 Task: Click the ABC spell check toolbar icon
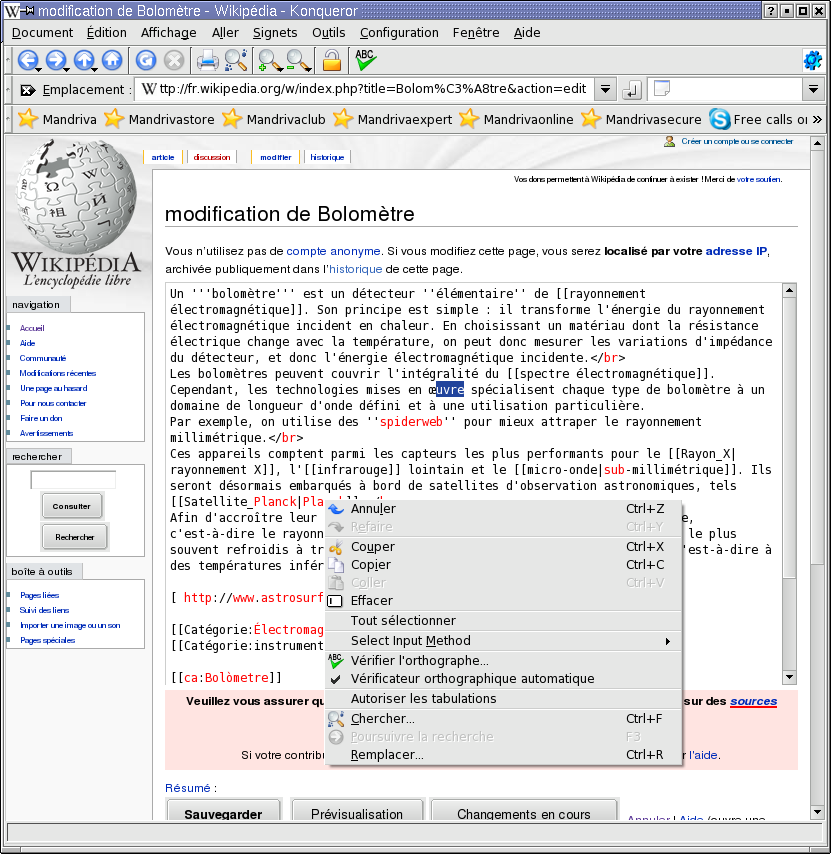pos(365,60)
